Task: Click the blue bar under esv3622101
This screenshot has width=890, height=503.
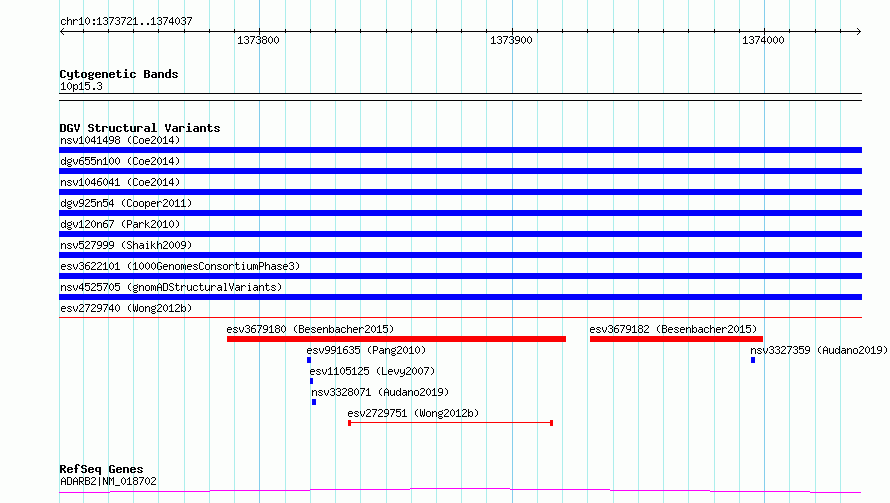Action: tap(460, 276)
